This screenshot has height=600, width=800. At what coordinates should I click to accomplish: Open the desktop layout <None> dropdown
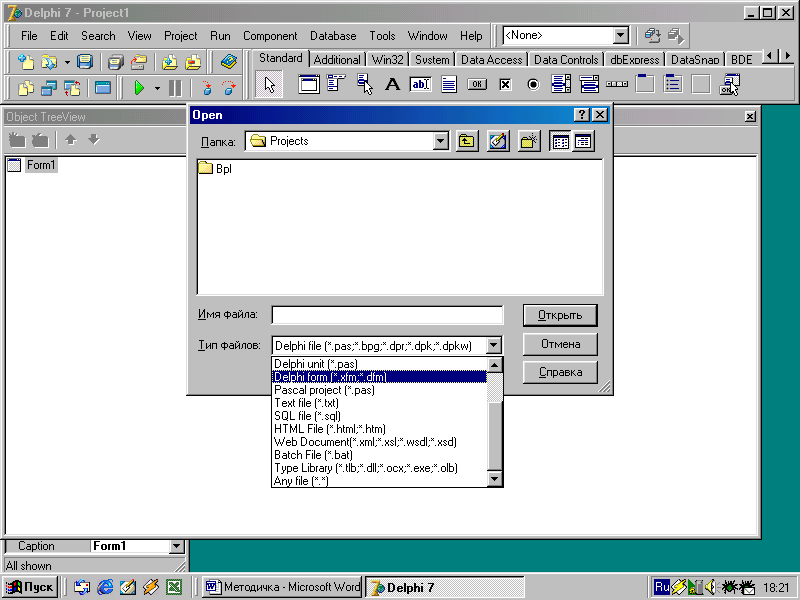pyautogui.click(x=620, y=35)
